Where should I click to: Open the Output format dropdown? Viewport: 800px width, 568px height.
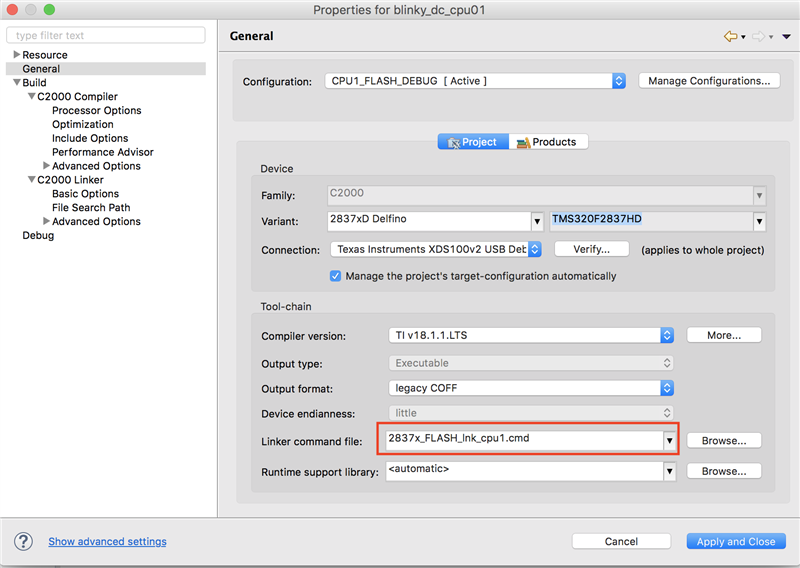click(x=667, y=388)
